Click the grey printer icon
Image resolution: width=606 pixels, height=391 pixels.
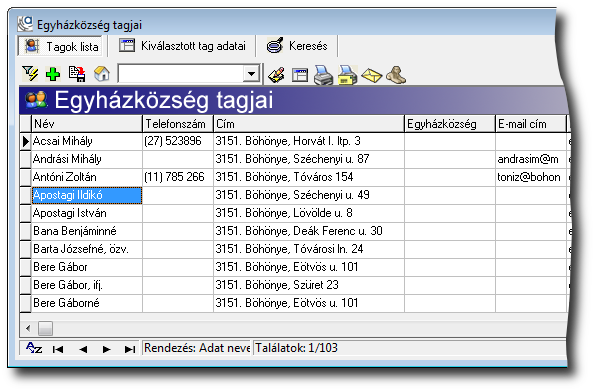tap(323, 75)
